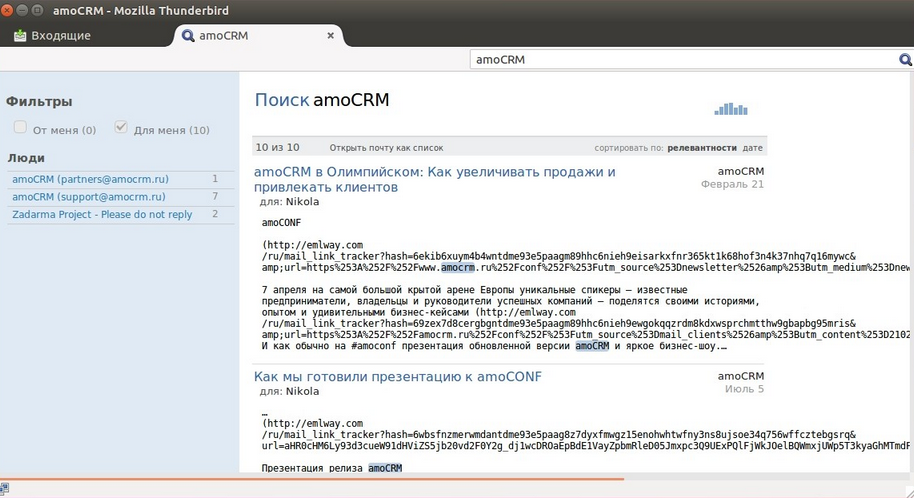Viewport: 914px width, 498px height.
Task: Click the Июль 5 date text
Action: pos(744,389)
